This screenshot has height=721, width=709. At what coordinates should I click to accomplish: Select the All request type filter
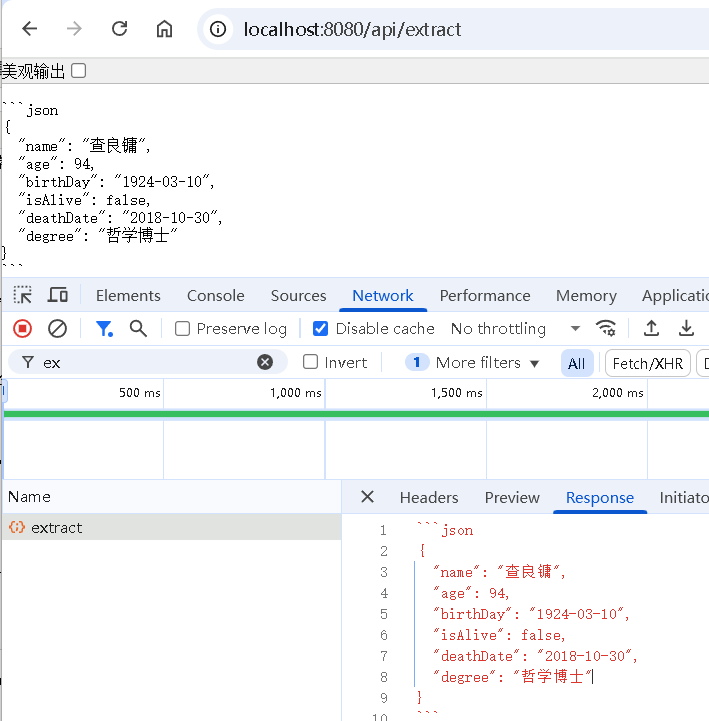(x=577, y=364)
